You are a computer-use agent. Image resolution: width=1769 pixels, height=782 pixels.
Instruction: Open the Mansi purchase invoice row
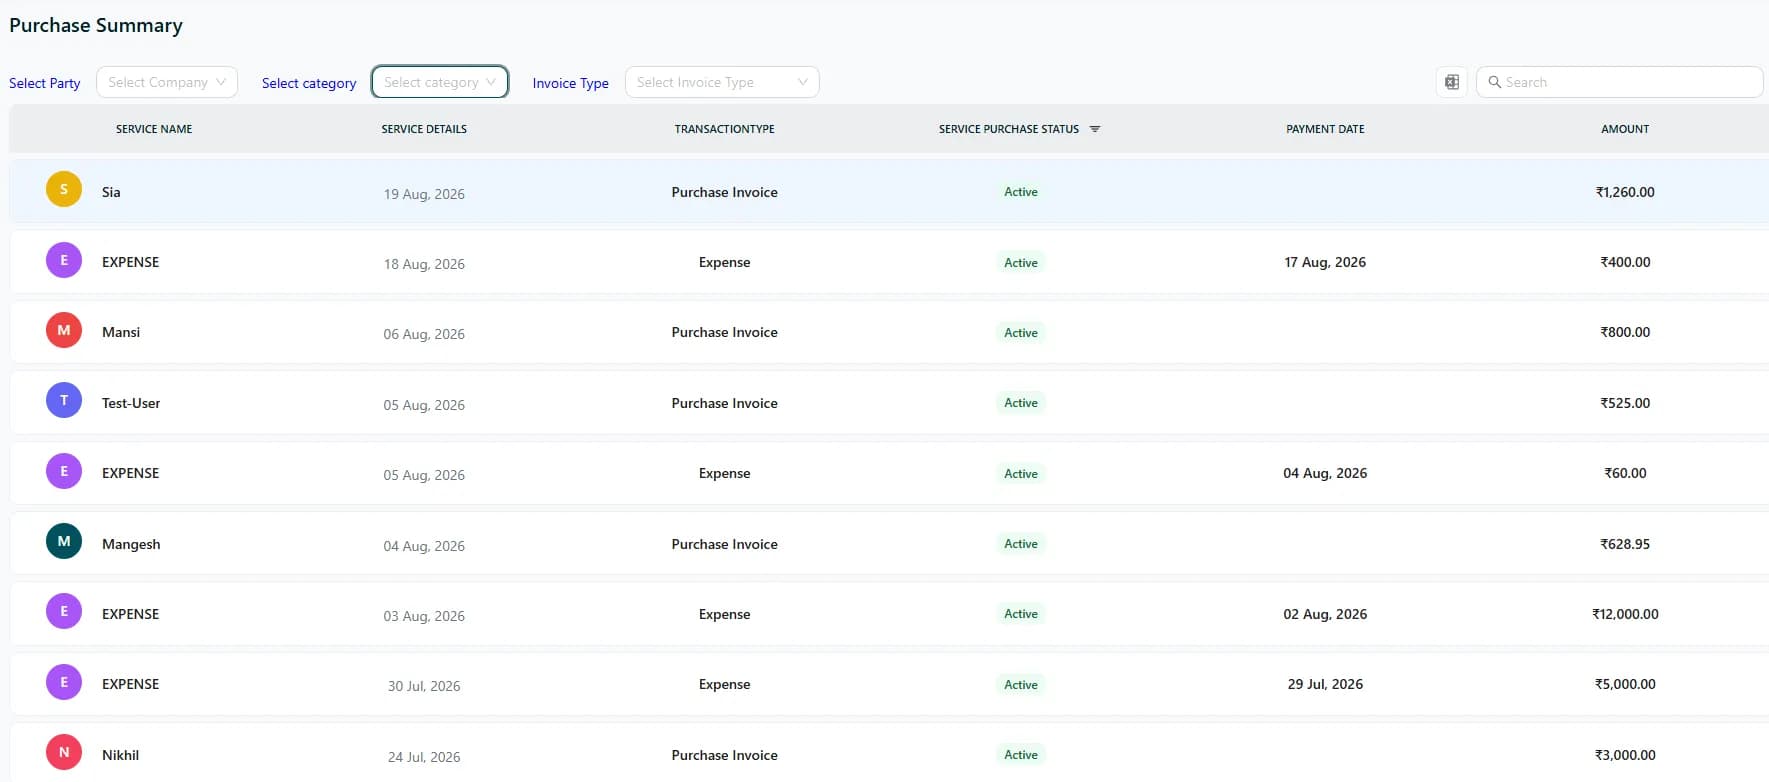889,332
